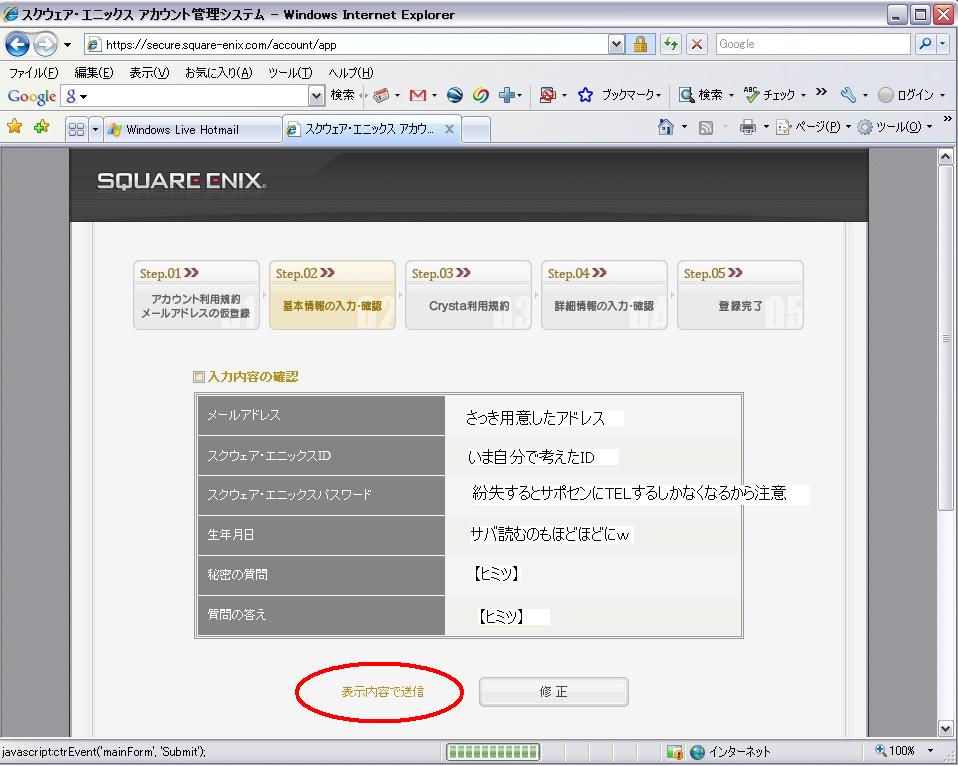958x766 pixels.
Task: Open the ページ(P) command bar menu
Action: [x=813, y=127]
